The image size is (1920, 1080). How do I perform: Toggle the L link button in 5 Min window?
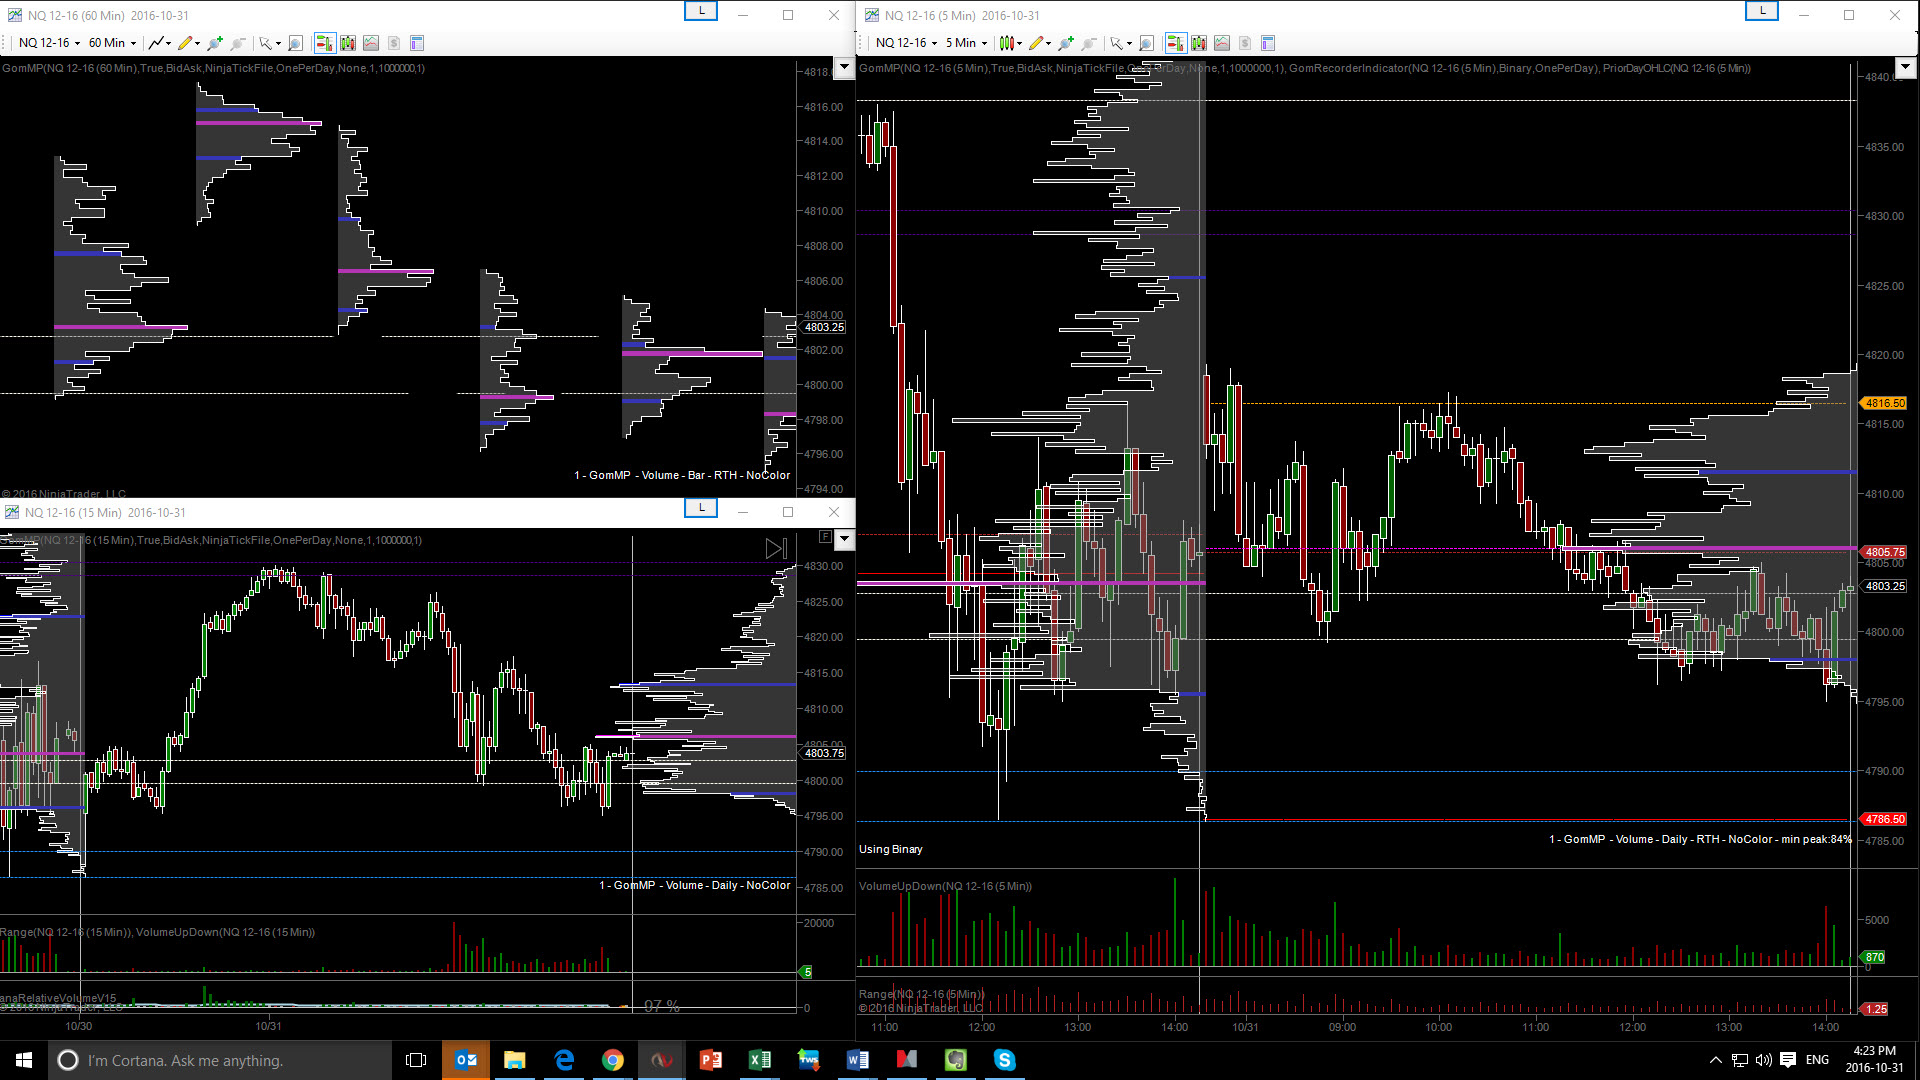[x=1762, y=11]
